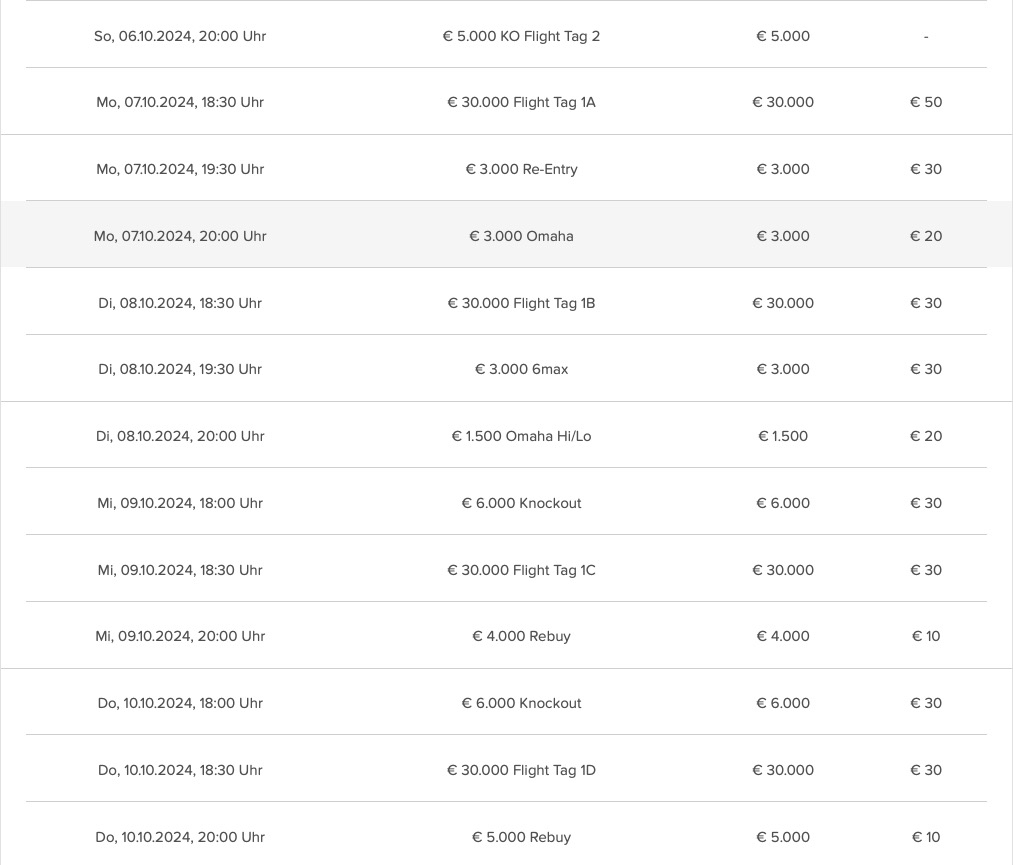Click the Di, 08.10.2024, 19:30 Uhr date

pyautogui.click(x=180, y=369)
